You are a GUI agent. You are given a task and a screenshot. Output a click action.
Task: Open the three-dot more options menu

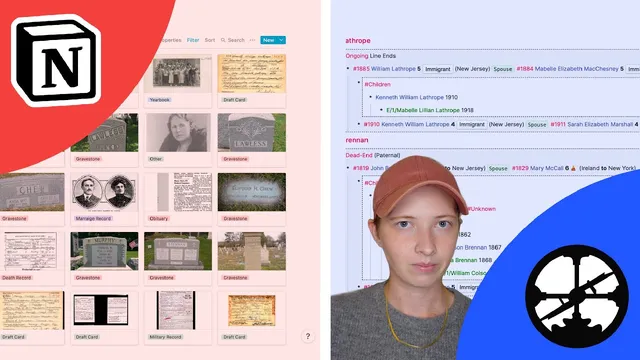coord(252,40)
